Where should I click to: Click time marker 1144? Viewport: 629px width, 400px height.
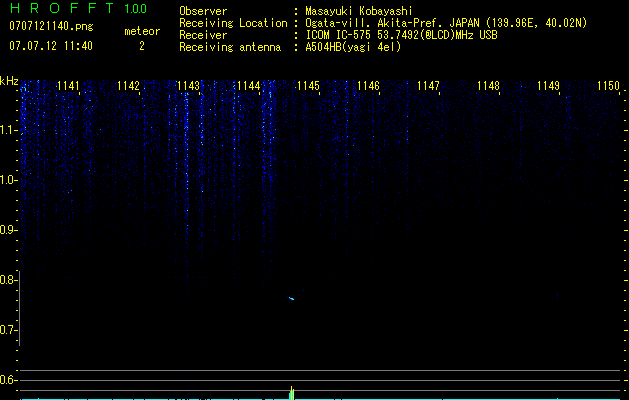(x=249, y=86)
